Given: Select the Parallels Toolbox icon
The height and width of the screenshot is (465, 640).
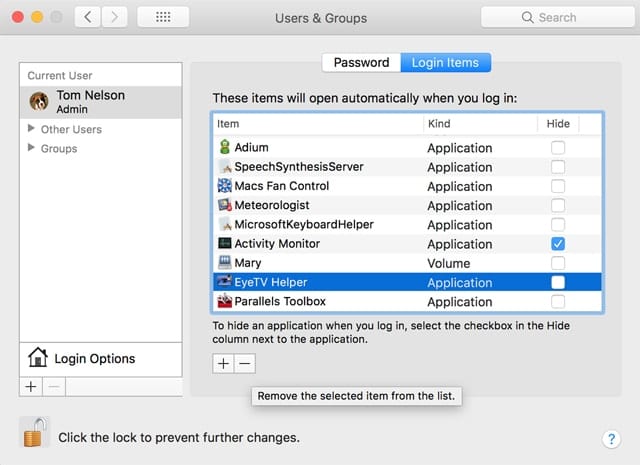Looking at the screenshot, I should pyautogui.click(x=225, y=301).
